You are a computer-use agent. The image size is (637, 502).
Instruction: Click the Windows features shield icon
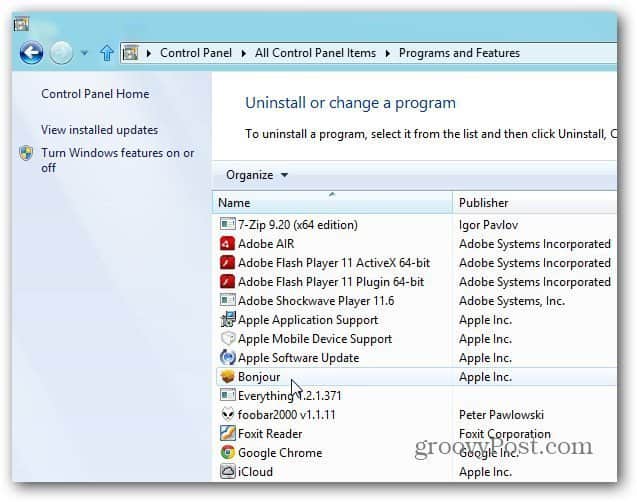26,153
